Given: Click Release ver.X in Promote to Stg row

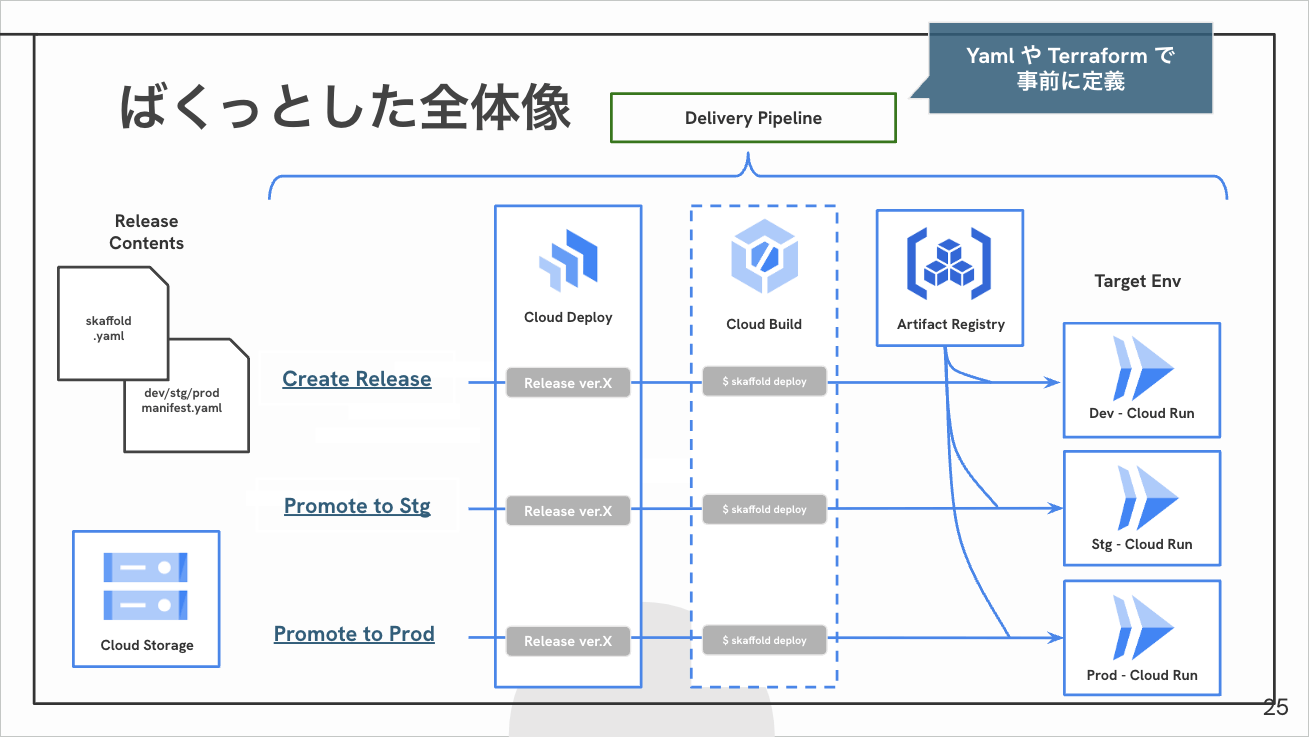Looking at the screenshot, I should 568,511.
